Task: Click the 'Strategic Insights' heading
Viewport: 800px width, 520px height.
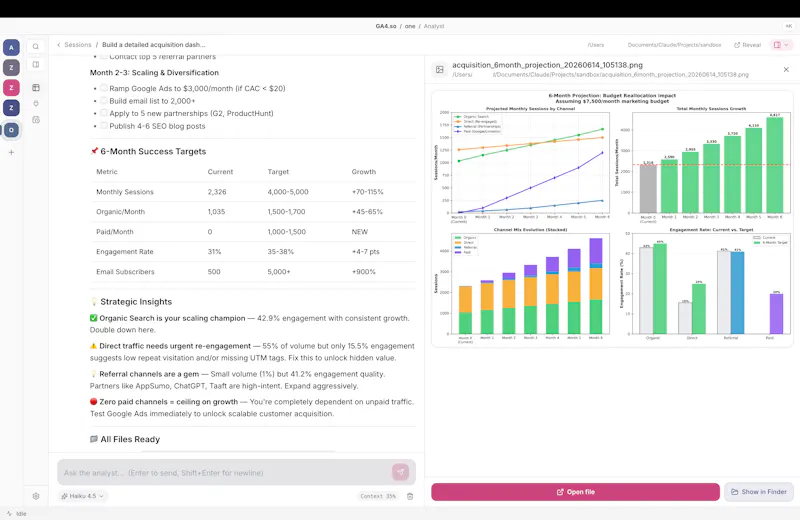Action: click(136, 302)
